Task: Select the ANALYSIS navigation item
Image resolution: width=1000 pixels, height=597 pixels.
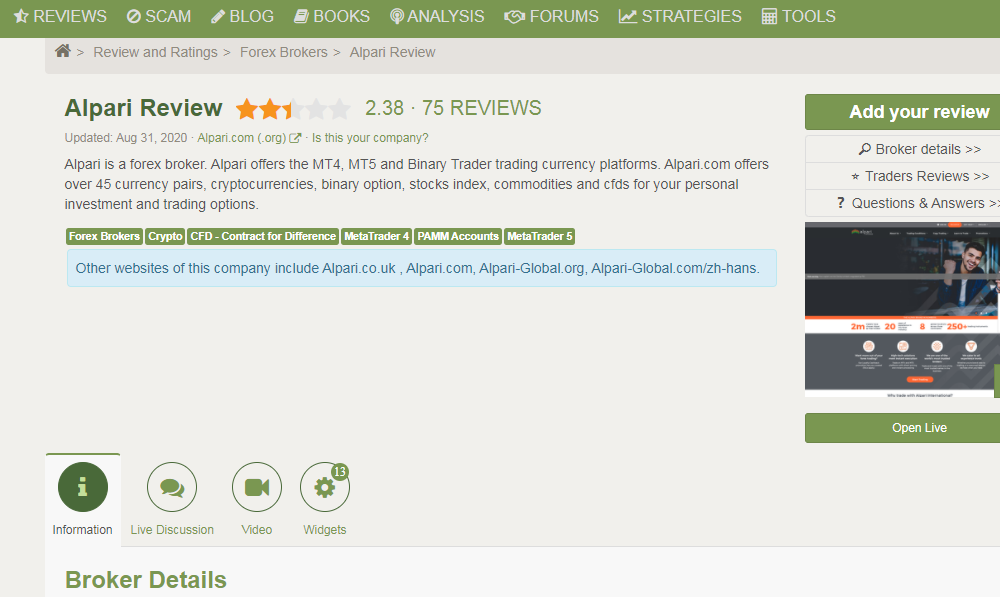Action: point(437,17)
